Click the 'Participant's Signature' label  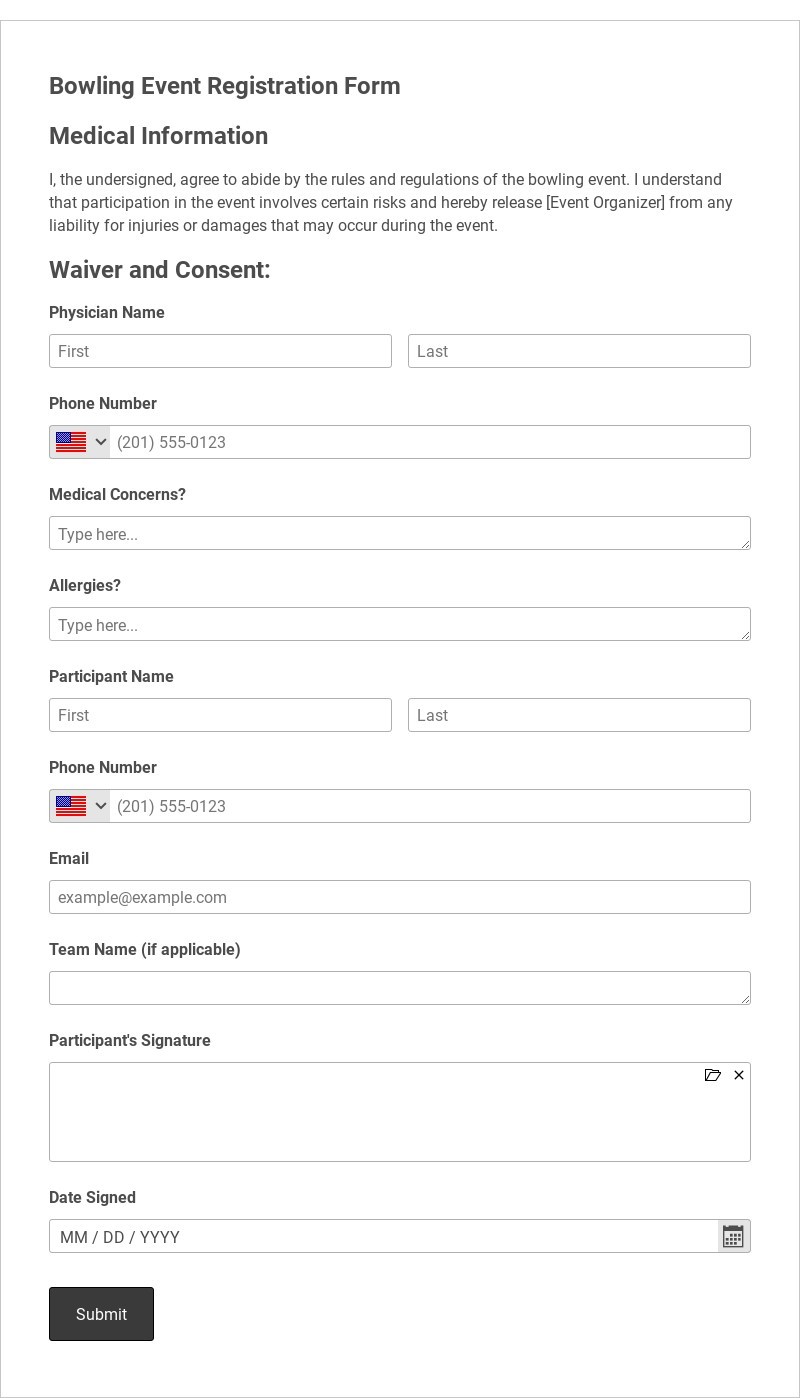[x=130, y=1041]
